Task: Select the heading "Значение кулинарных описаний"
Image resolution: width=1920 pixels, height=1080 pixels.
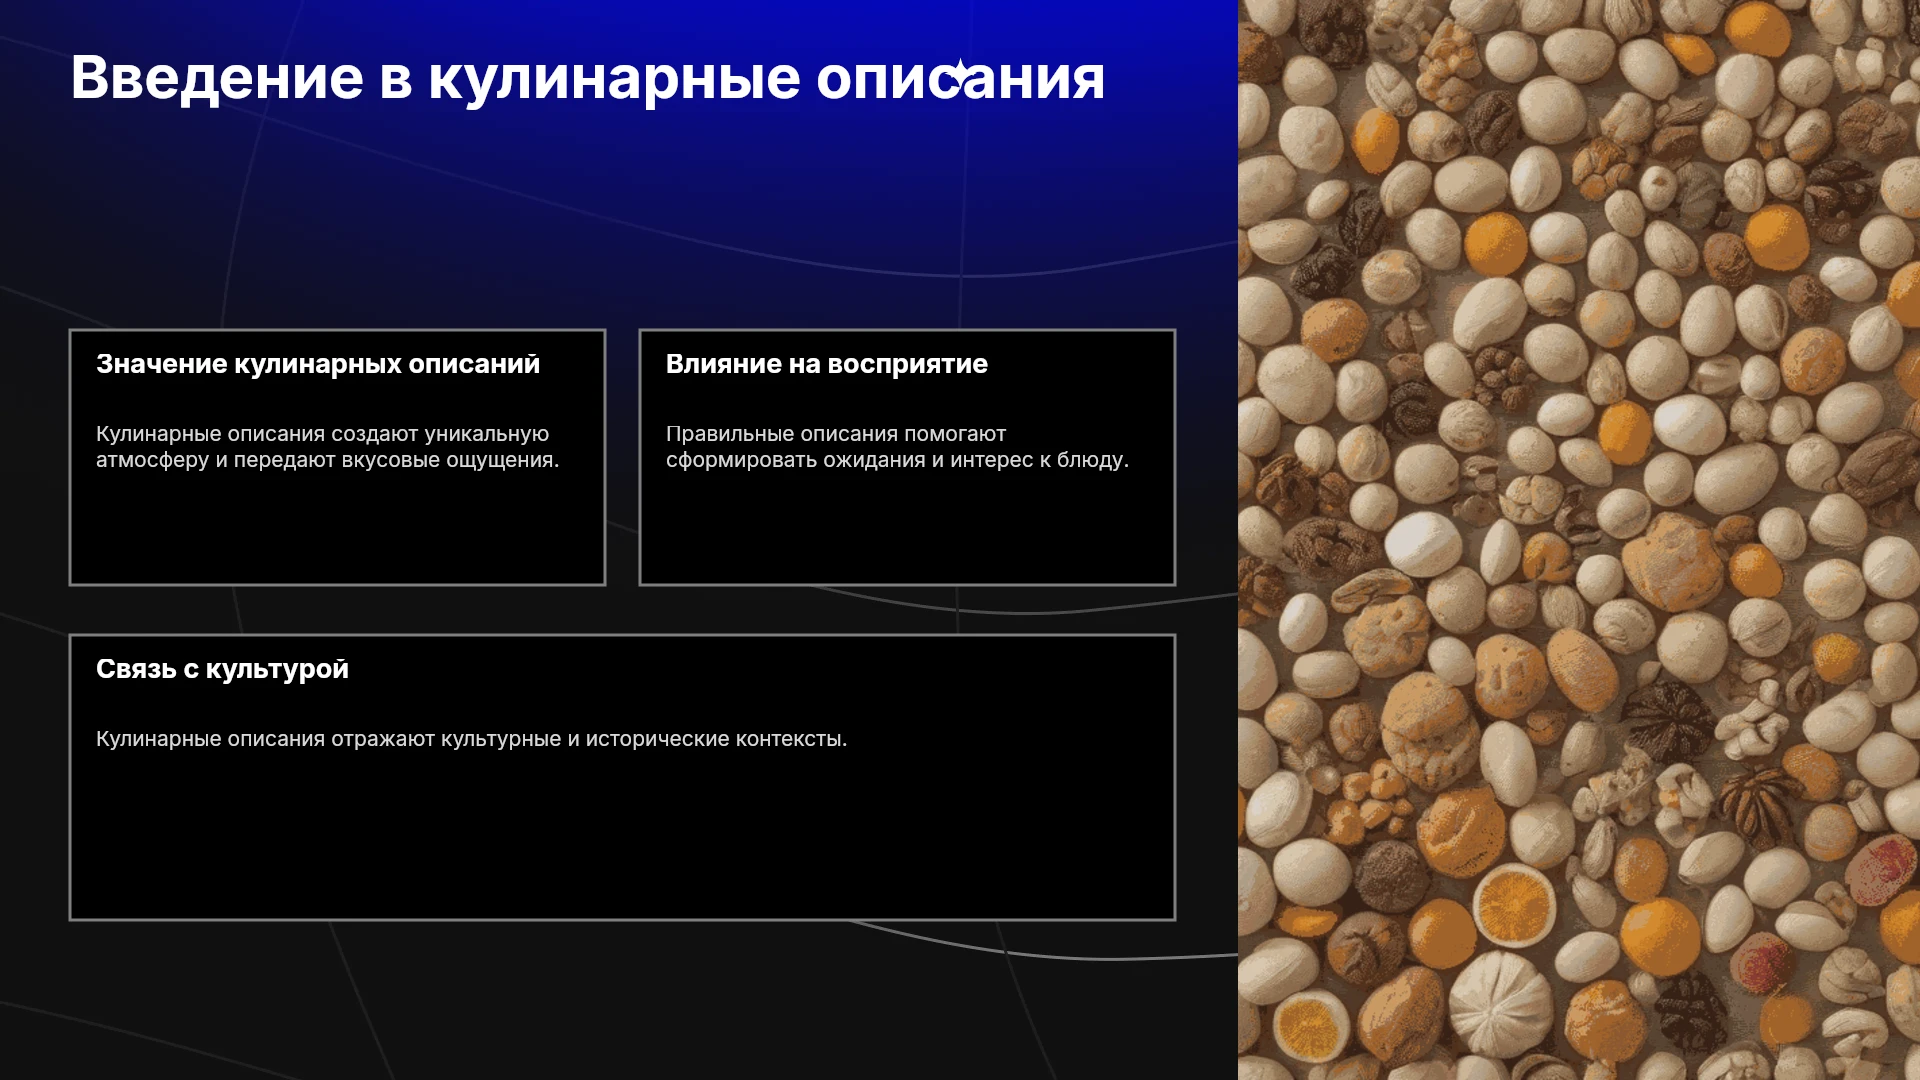Action: [x=318, y=364]
